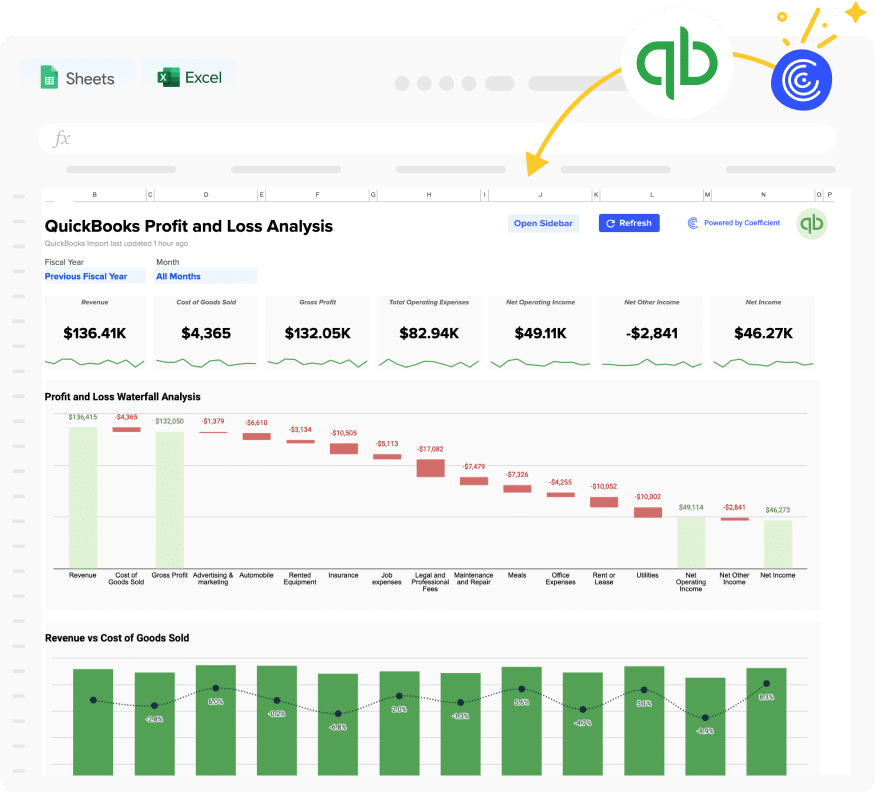Screen dimensions: 875x793
Task: Click the small QuickBooks logo beside Powered by Coefficient
Action: pos(811,224)
